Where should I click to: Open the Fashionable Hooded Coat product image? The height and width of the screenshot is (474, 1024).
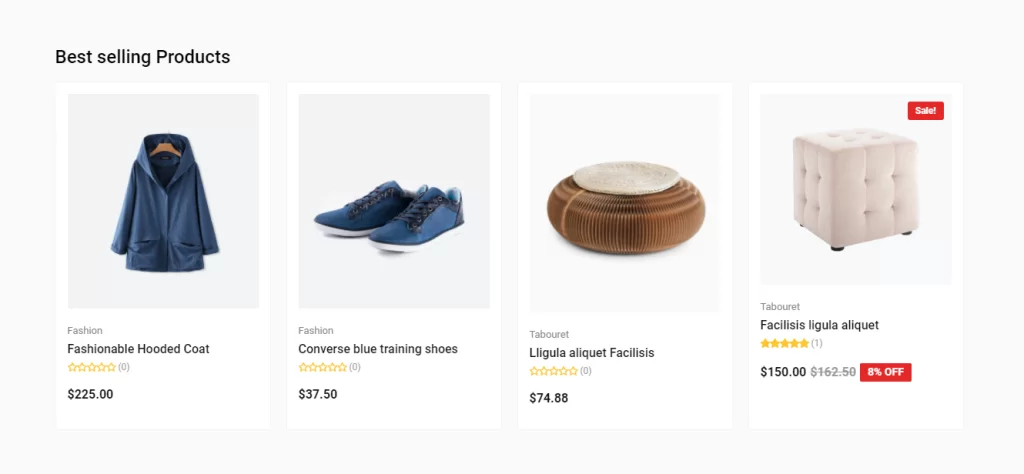coord(163,201)
